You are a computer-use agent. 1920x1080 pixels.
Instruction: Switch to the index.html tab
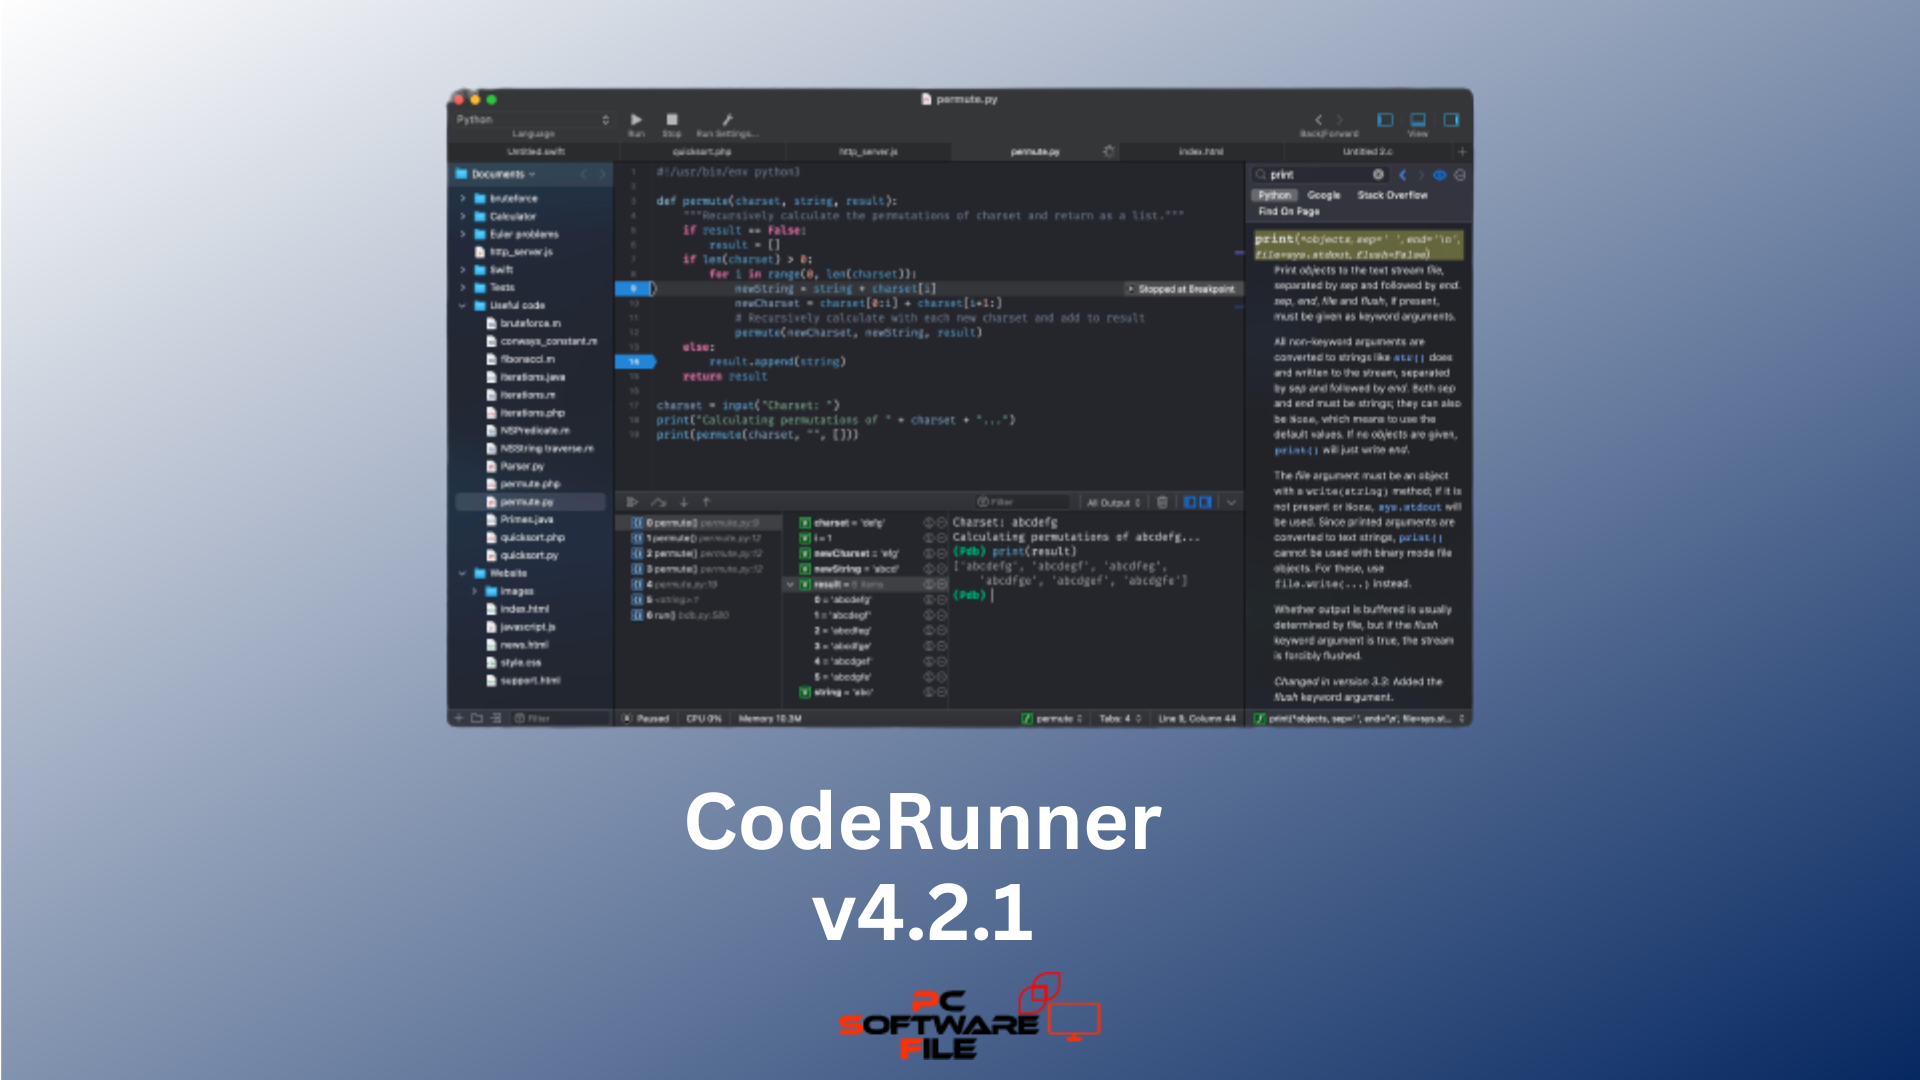1200,152
